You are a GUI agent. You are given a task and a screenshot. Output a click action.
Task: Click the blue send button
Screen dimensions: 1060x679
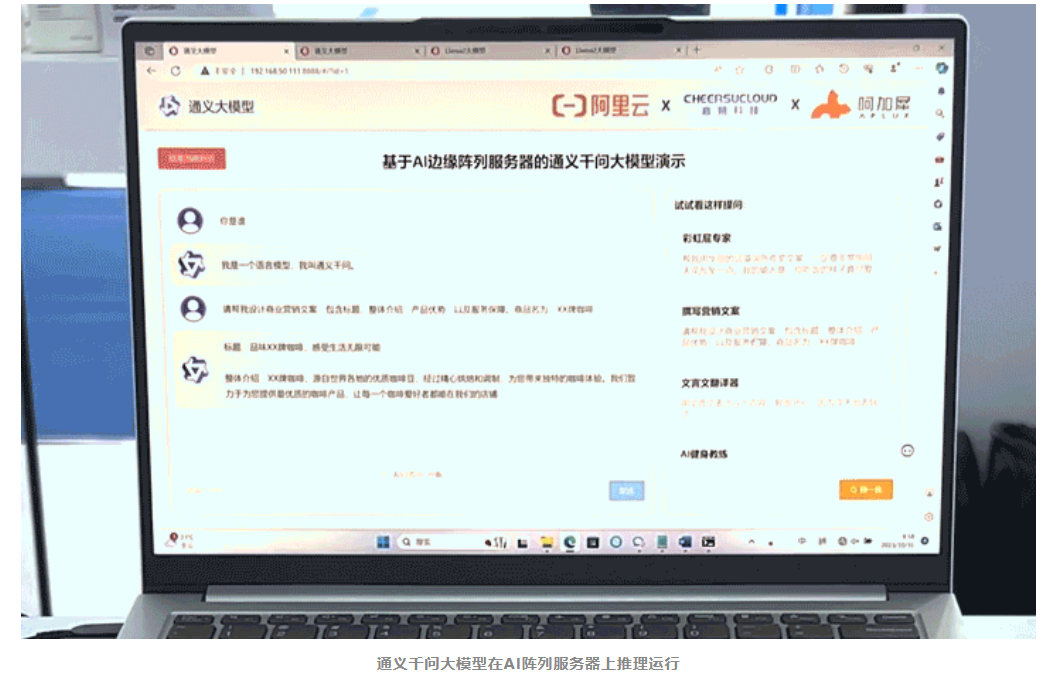pos(627,491)
